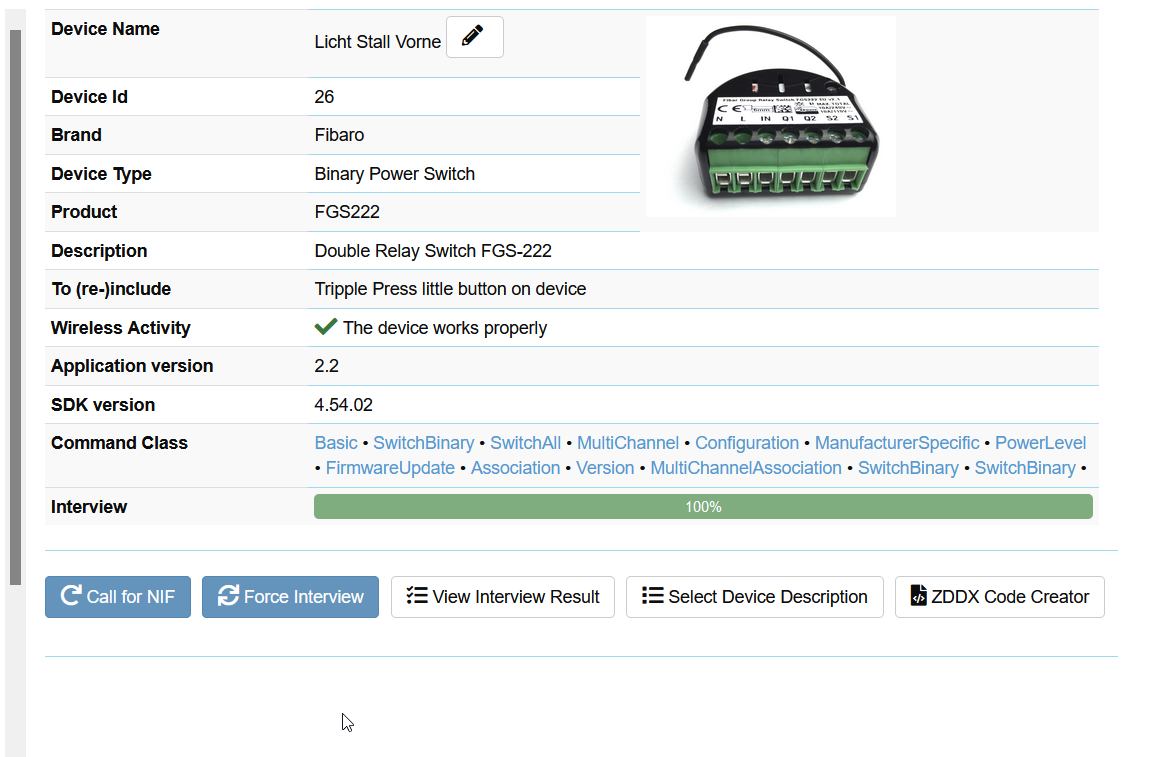
Task: Open the MultiChannelAssociation command class
Action: 746,467
